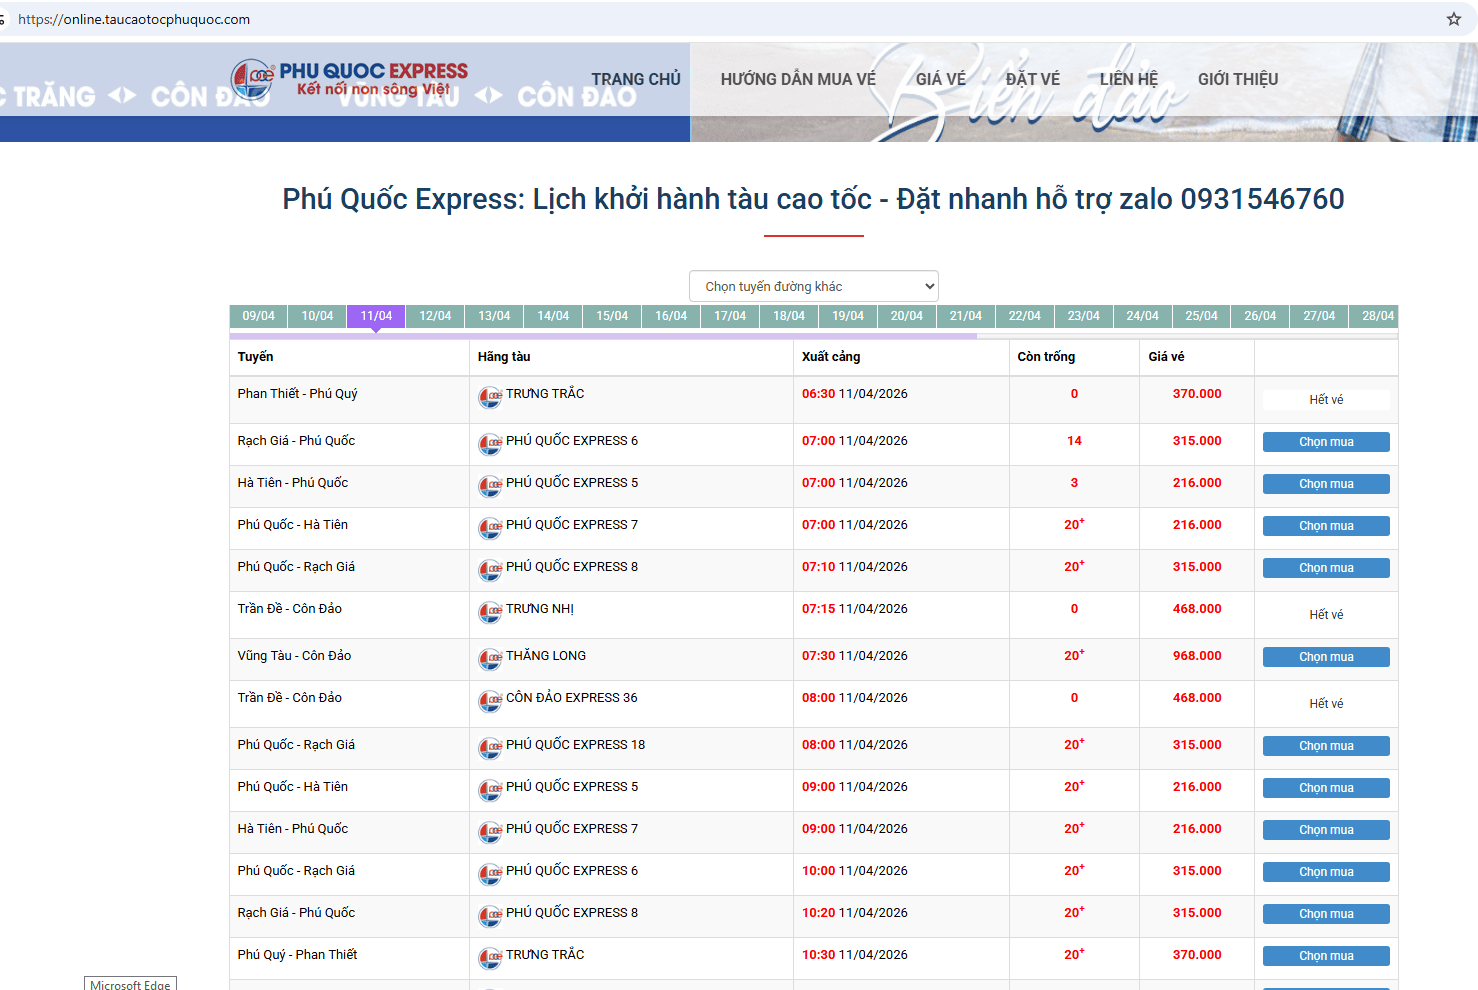Open the LIÊN HỆ menu item
Screen dimensions: 1478x990
coord(1128,79)
